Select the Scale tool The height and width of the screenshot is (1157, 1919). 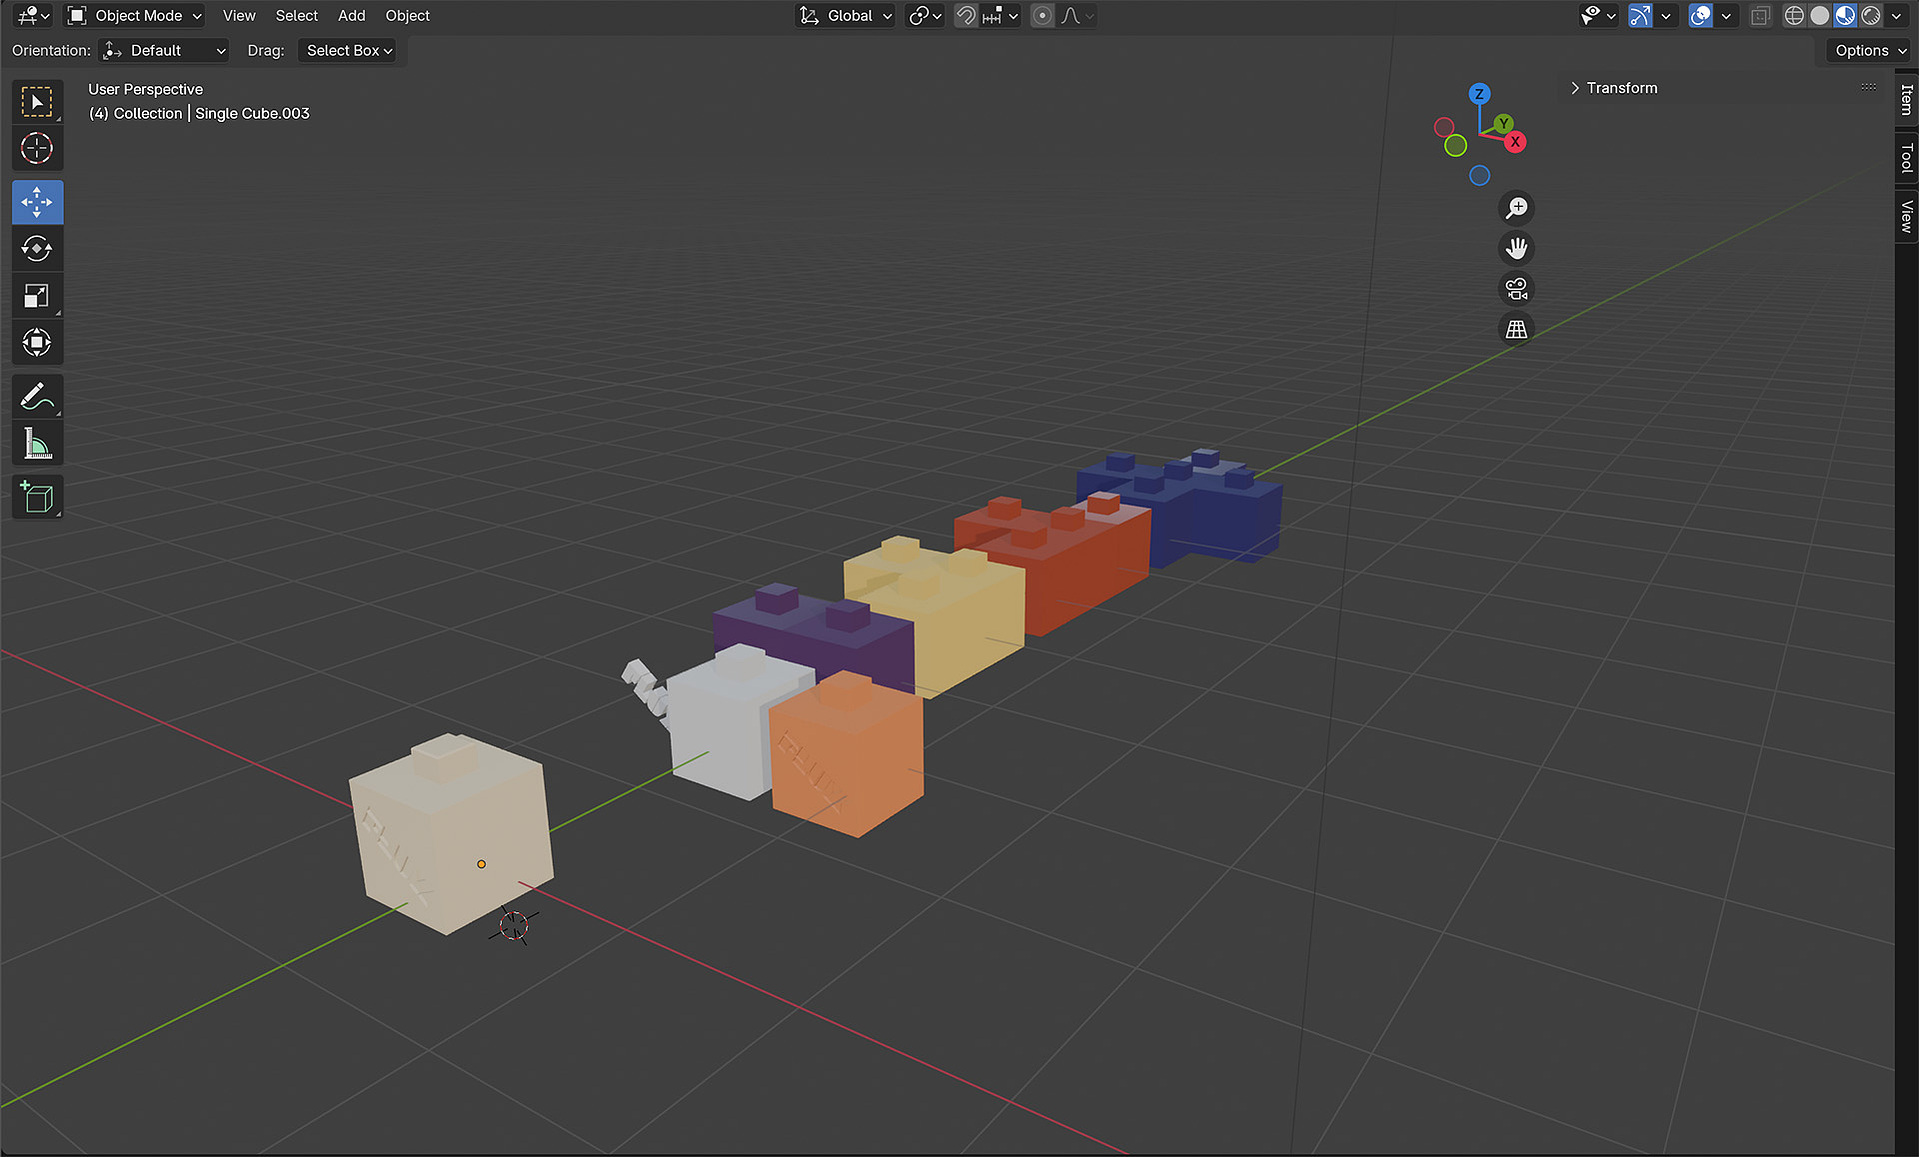tap(37, 296)
